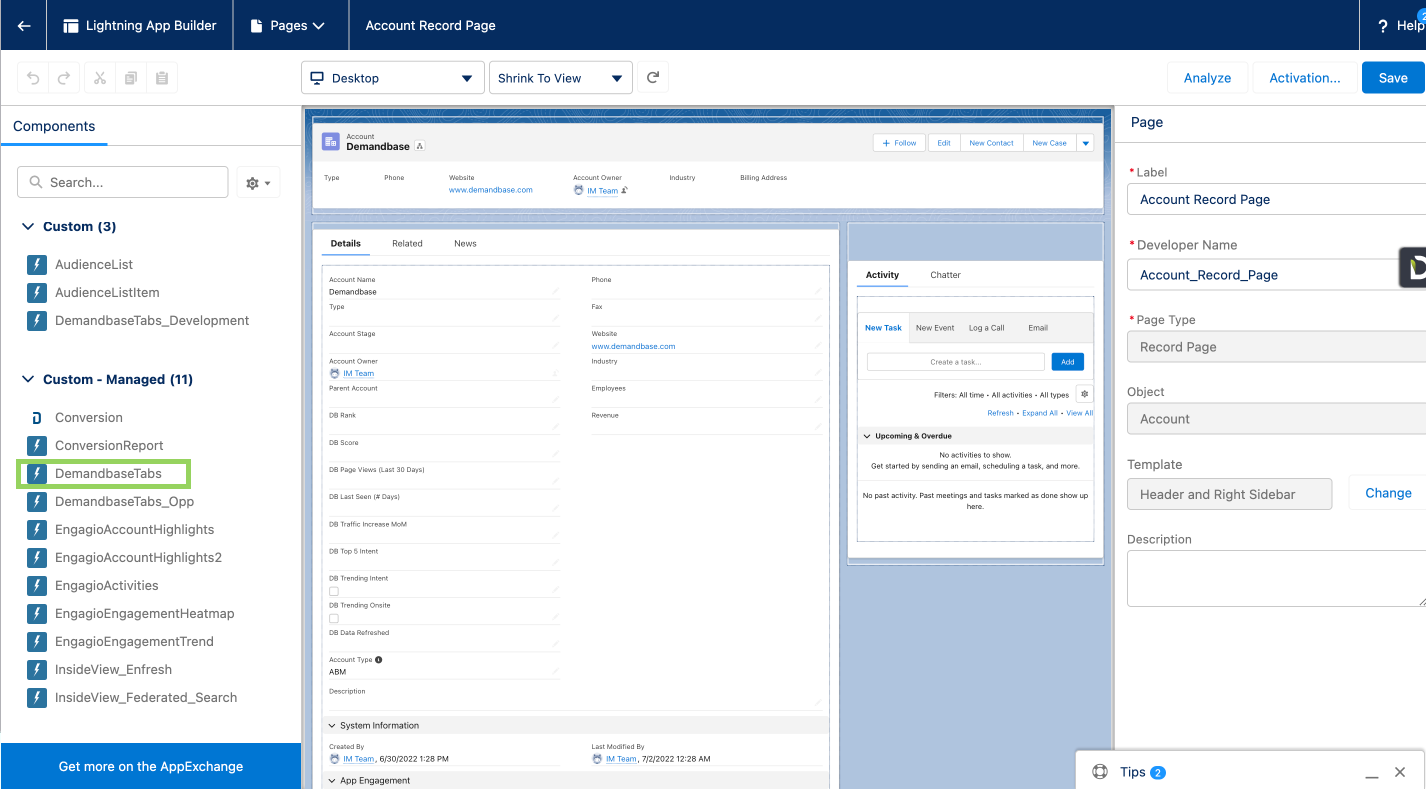This screenshot has width=1426, height=789.
Task: Click the InsideView_Enfresh lightning icon
Action: [x=37, y=670]
